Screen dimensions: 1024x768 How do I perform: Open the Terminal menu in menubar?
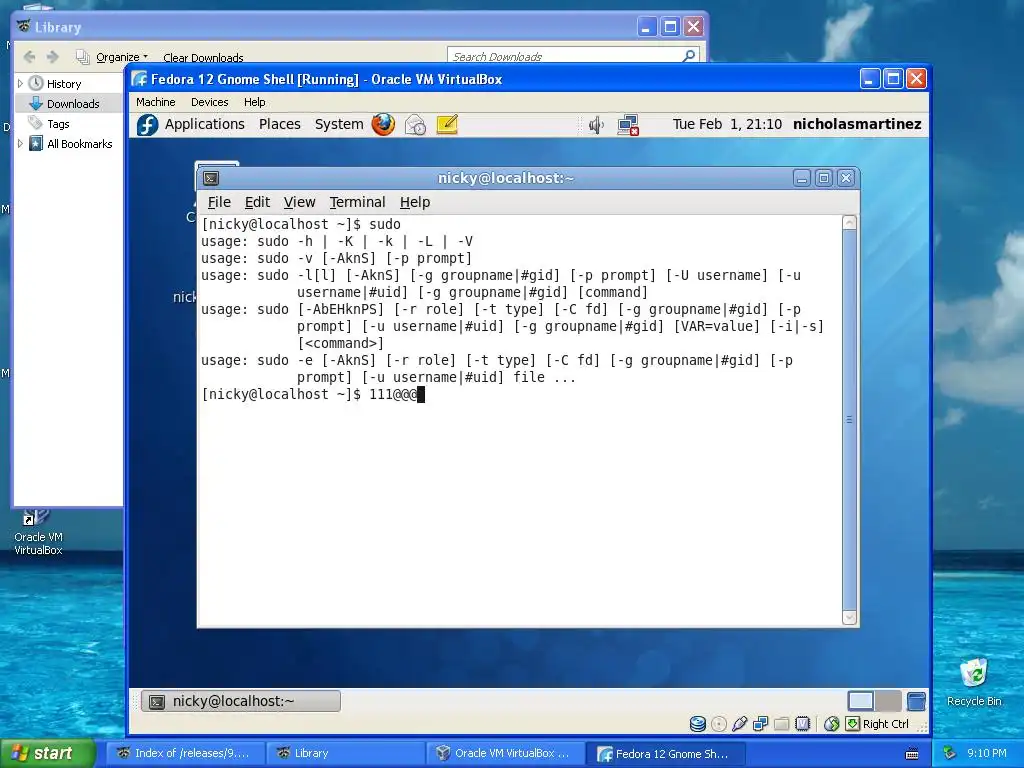click(357, 202)
